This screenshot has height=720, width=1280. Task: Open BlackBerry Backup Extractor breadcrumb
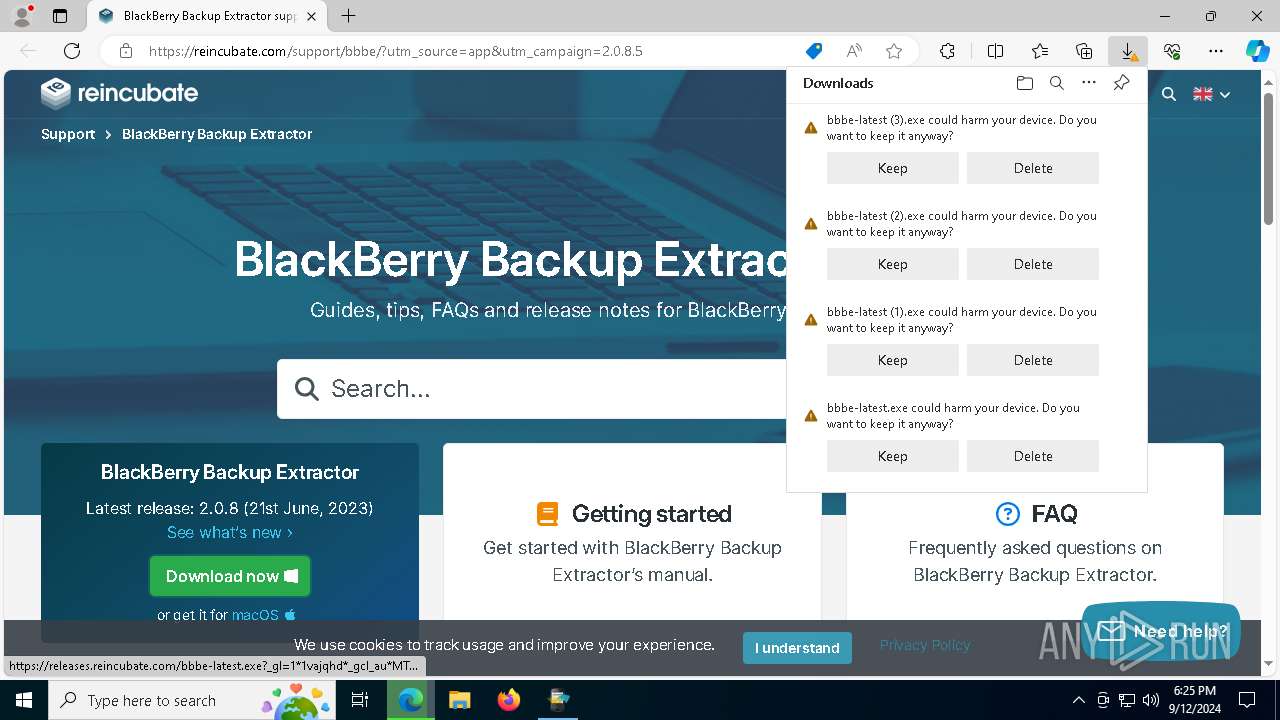pos(217,134)
